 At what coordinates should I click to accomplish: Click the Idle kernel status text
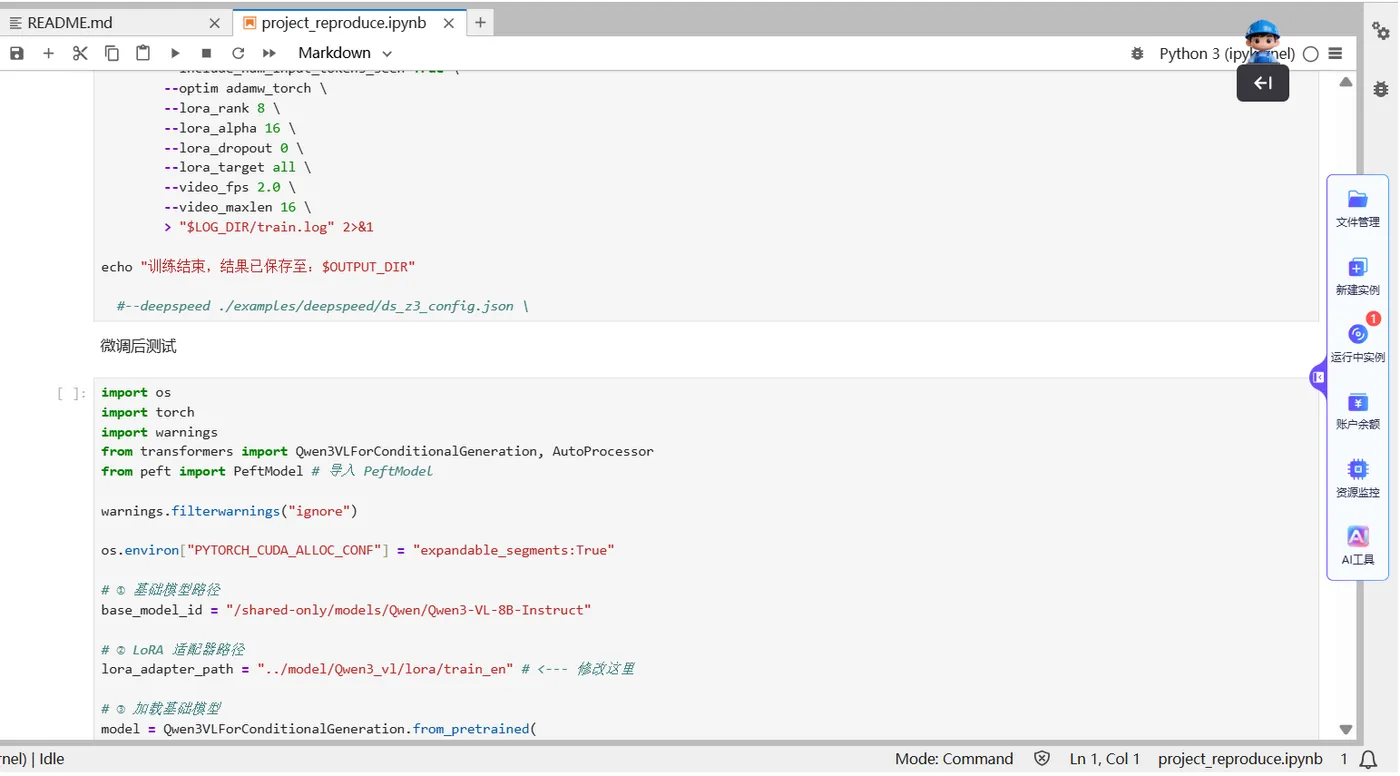[52, 759]
